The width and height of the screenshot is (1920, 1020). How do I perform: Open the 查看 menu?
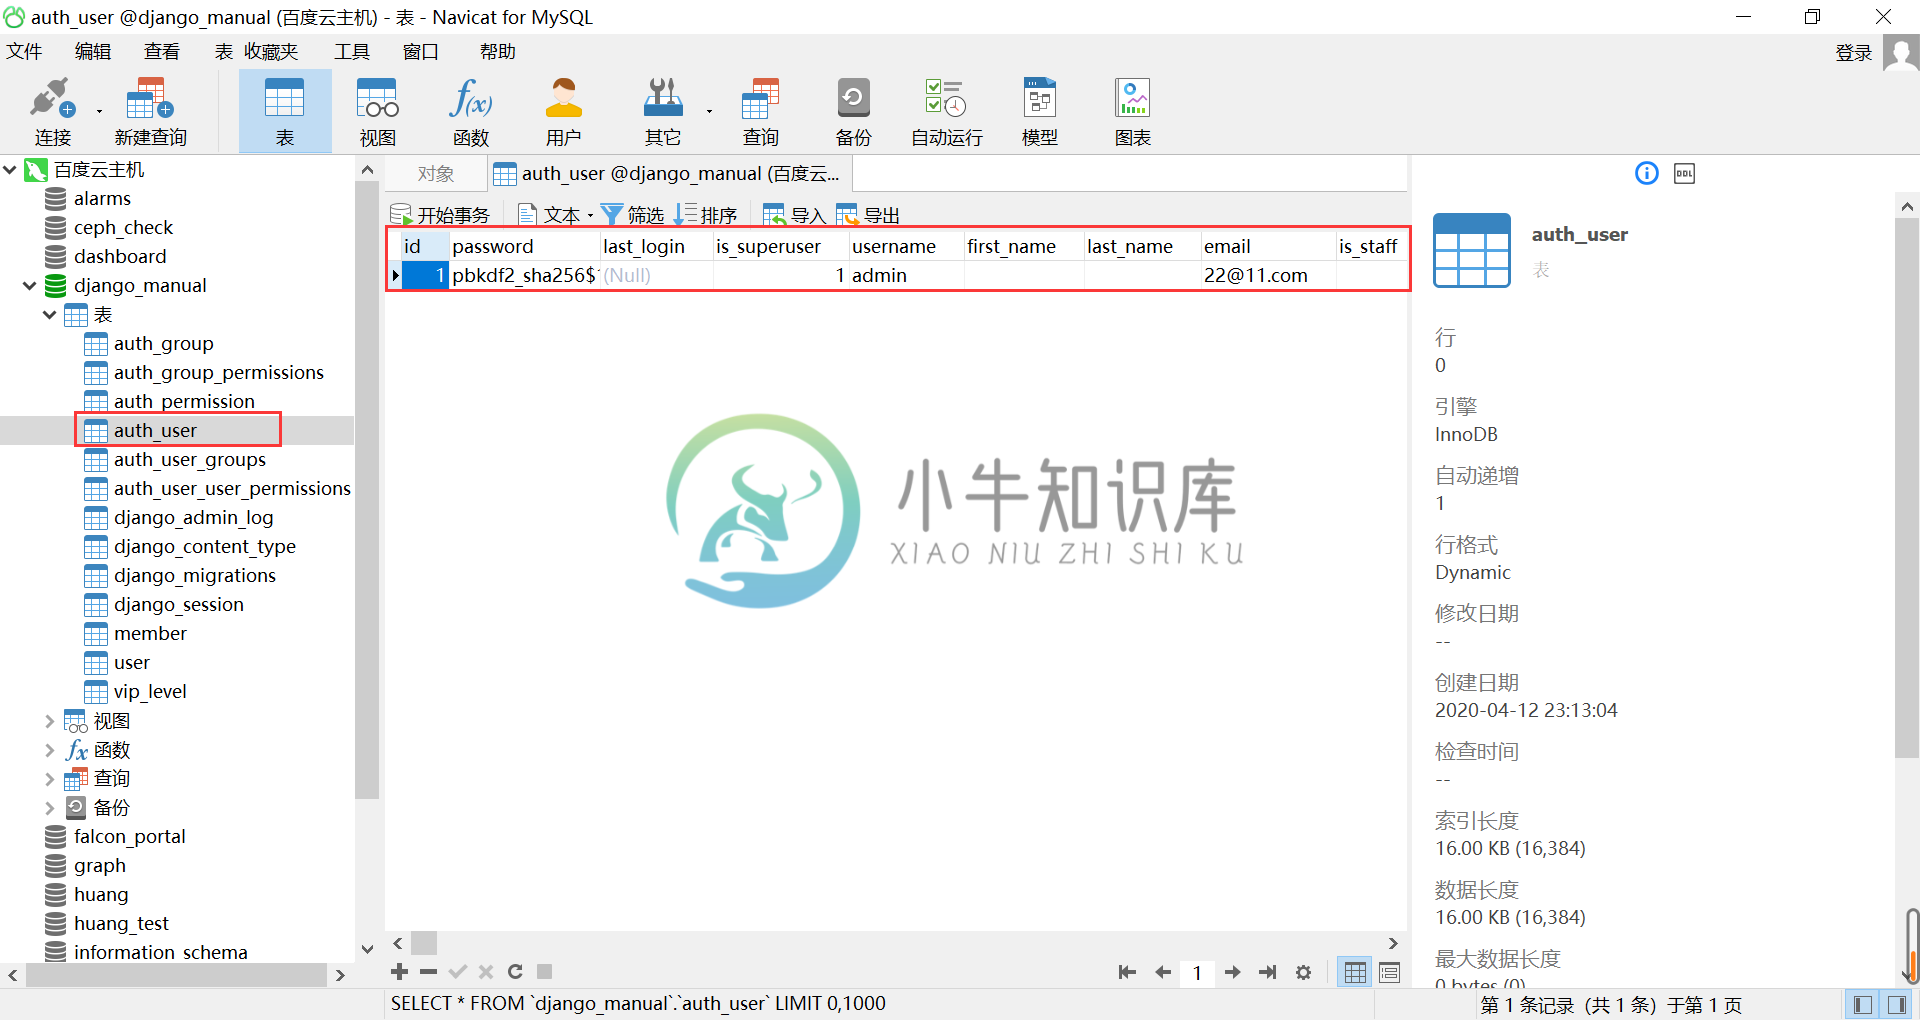162,51
